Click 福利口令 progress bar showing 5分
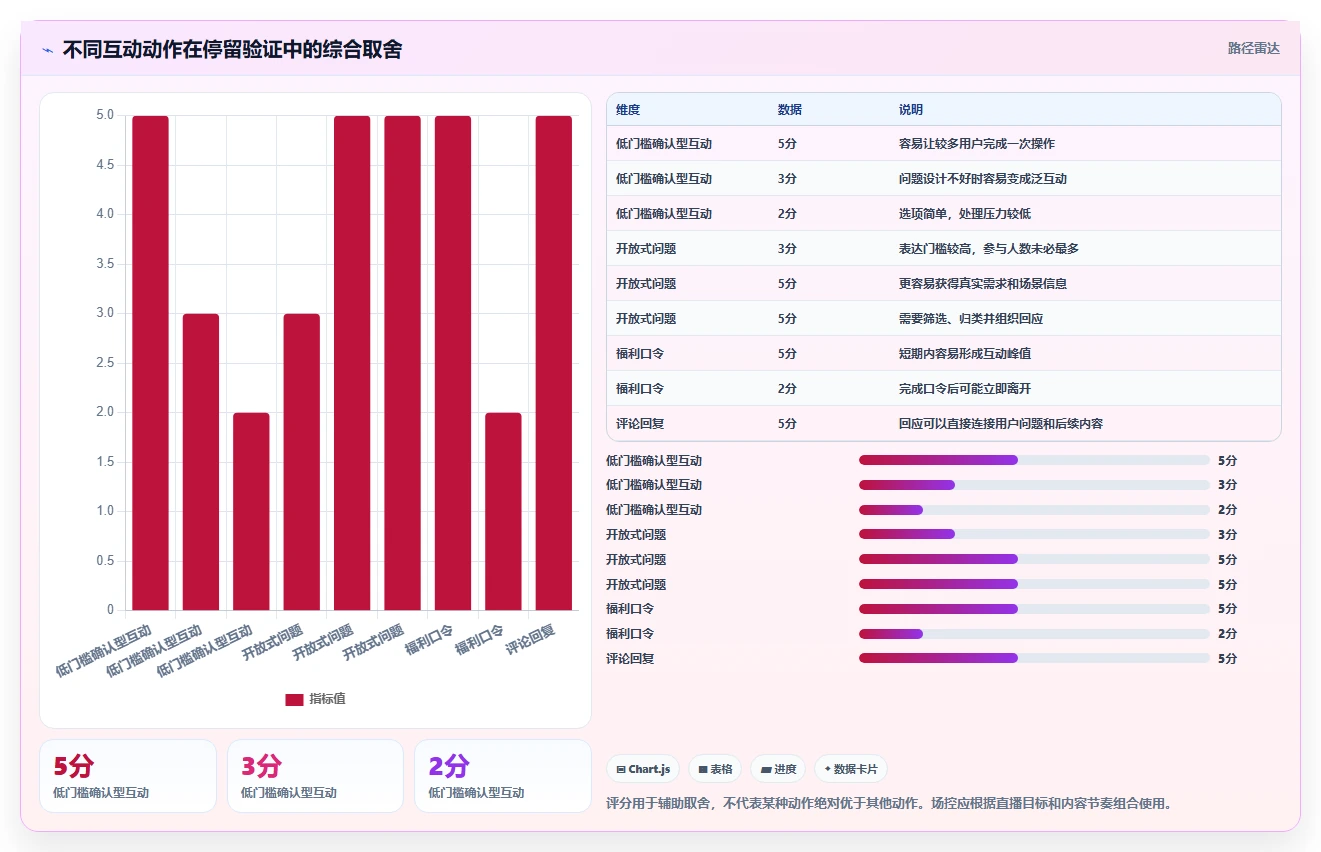Screen dimensions: 1321x852 [x=1034, y=608]
